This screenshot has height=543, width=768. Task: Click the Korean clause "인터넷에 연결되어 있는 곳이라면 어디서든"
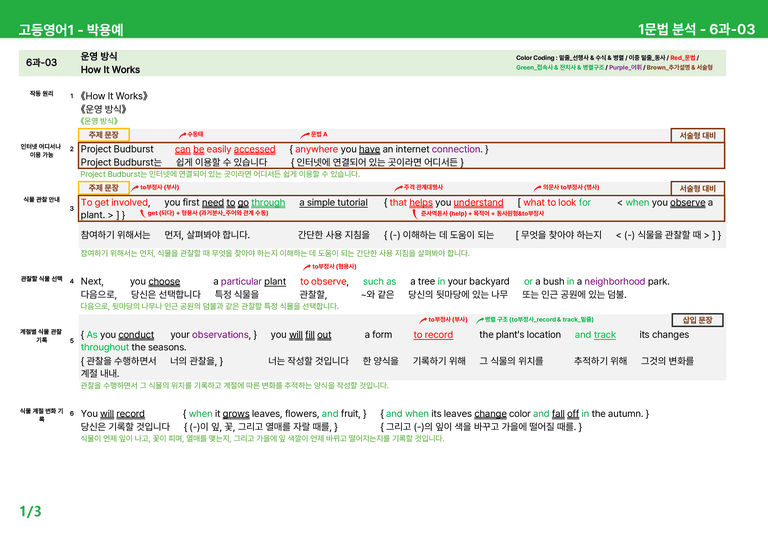point(377,162)
